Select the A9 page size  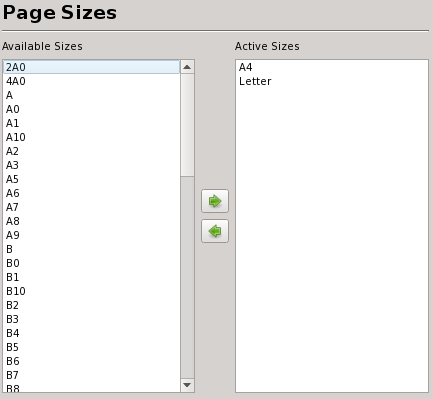click(x=91, y=235)
